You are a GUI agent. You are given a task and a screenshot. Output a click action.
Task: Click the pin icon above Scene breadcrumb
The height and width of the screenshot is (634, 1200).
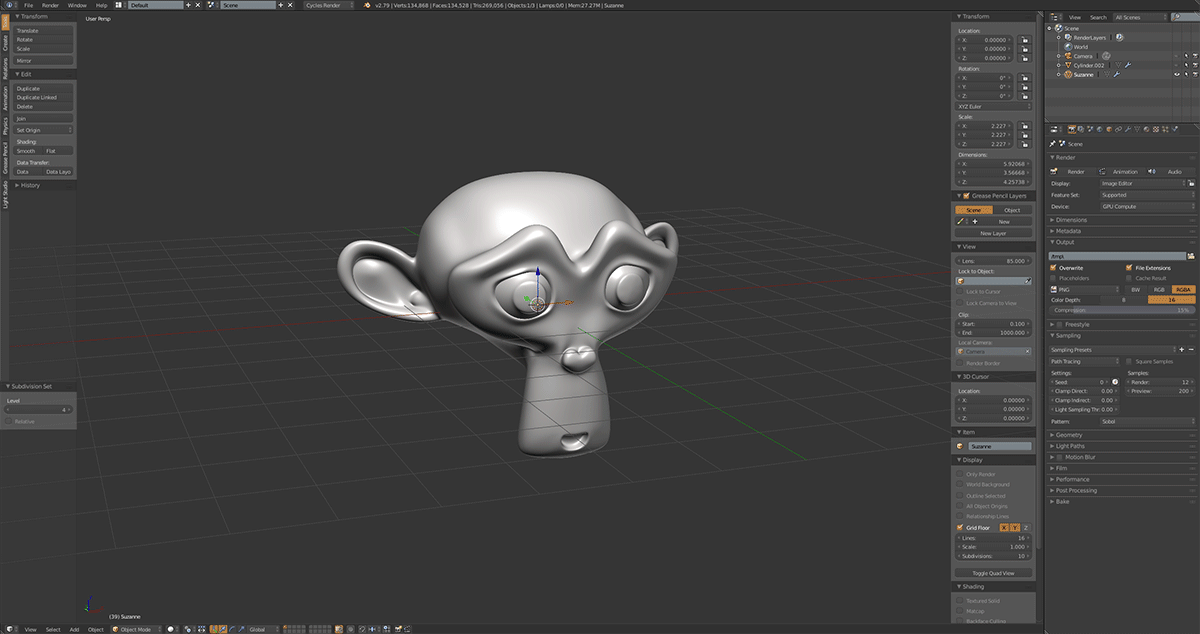pos(1053,144)
